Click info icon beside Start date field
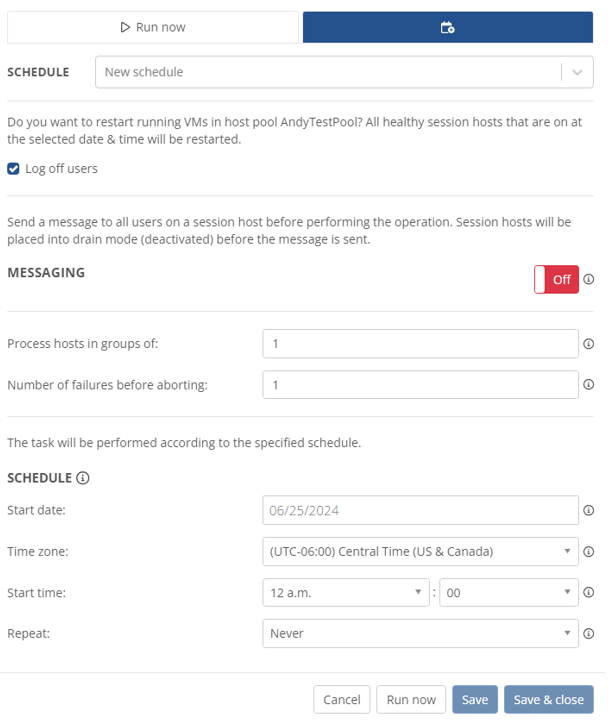Image resolution: width=612 pixels, height=721 pixels. (589, 510)
